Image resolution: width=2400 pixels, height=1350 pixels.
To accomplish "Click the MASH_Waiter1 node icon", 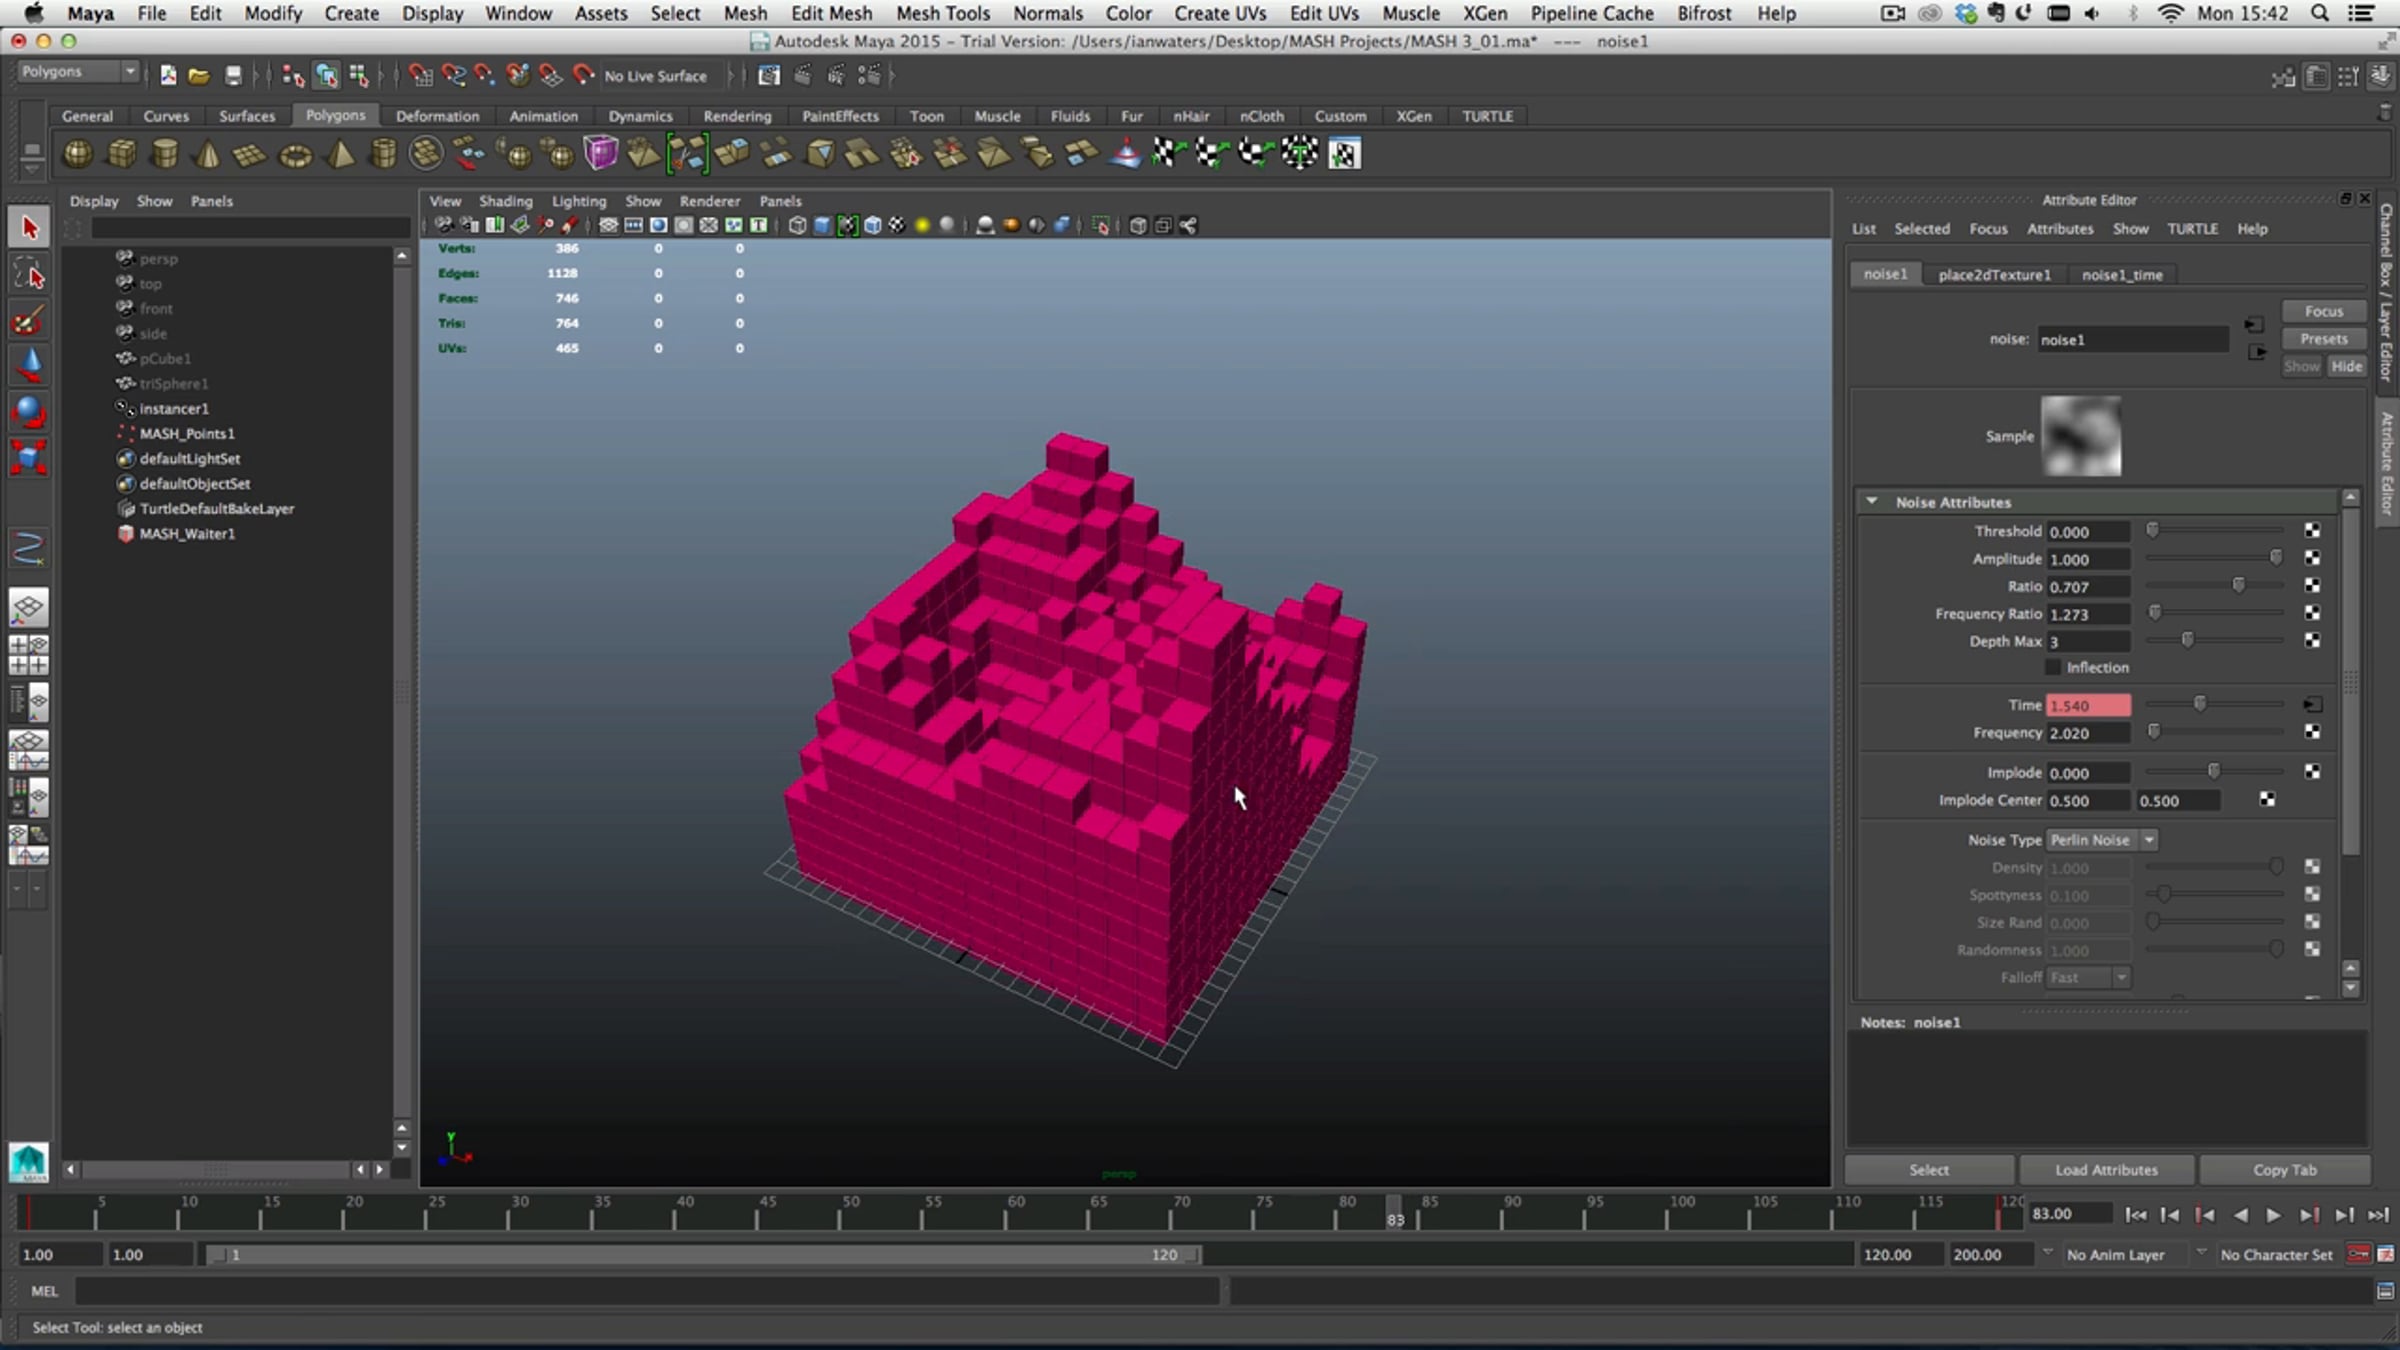I will (126, 533).
